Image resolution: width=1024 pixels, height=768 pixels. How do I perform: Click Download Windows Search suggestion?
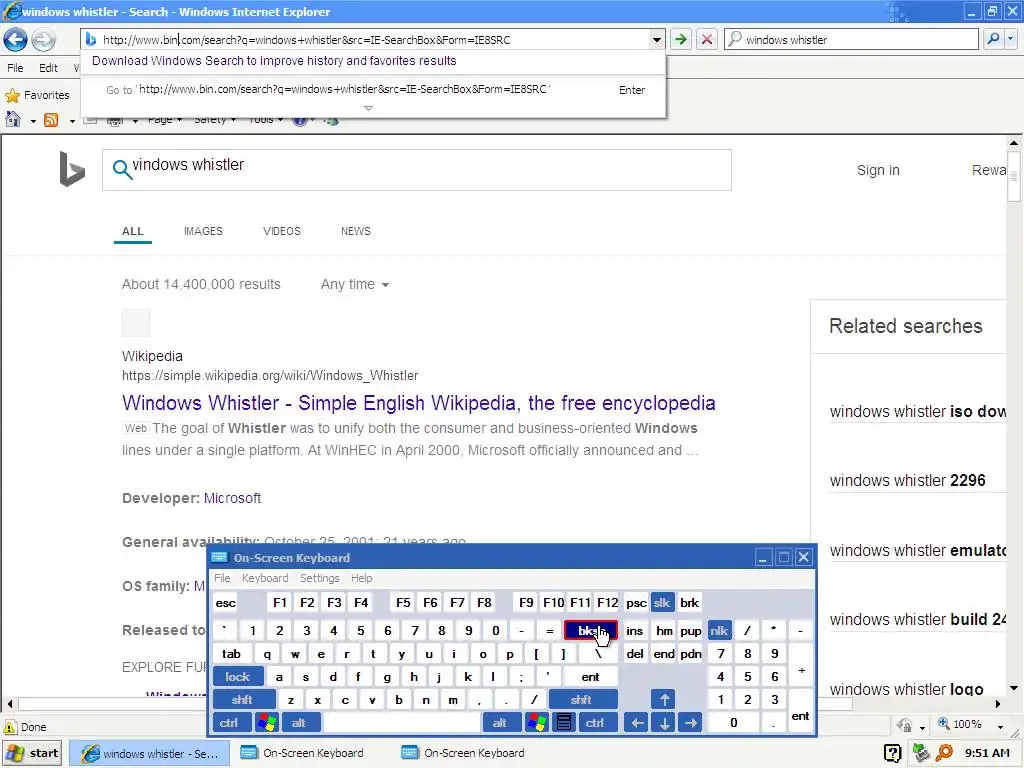tap(274, 61)
